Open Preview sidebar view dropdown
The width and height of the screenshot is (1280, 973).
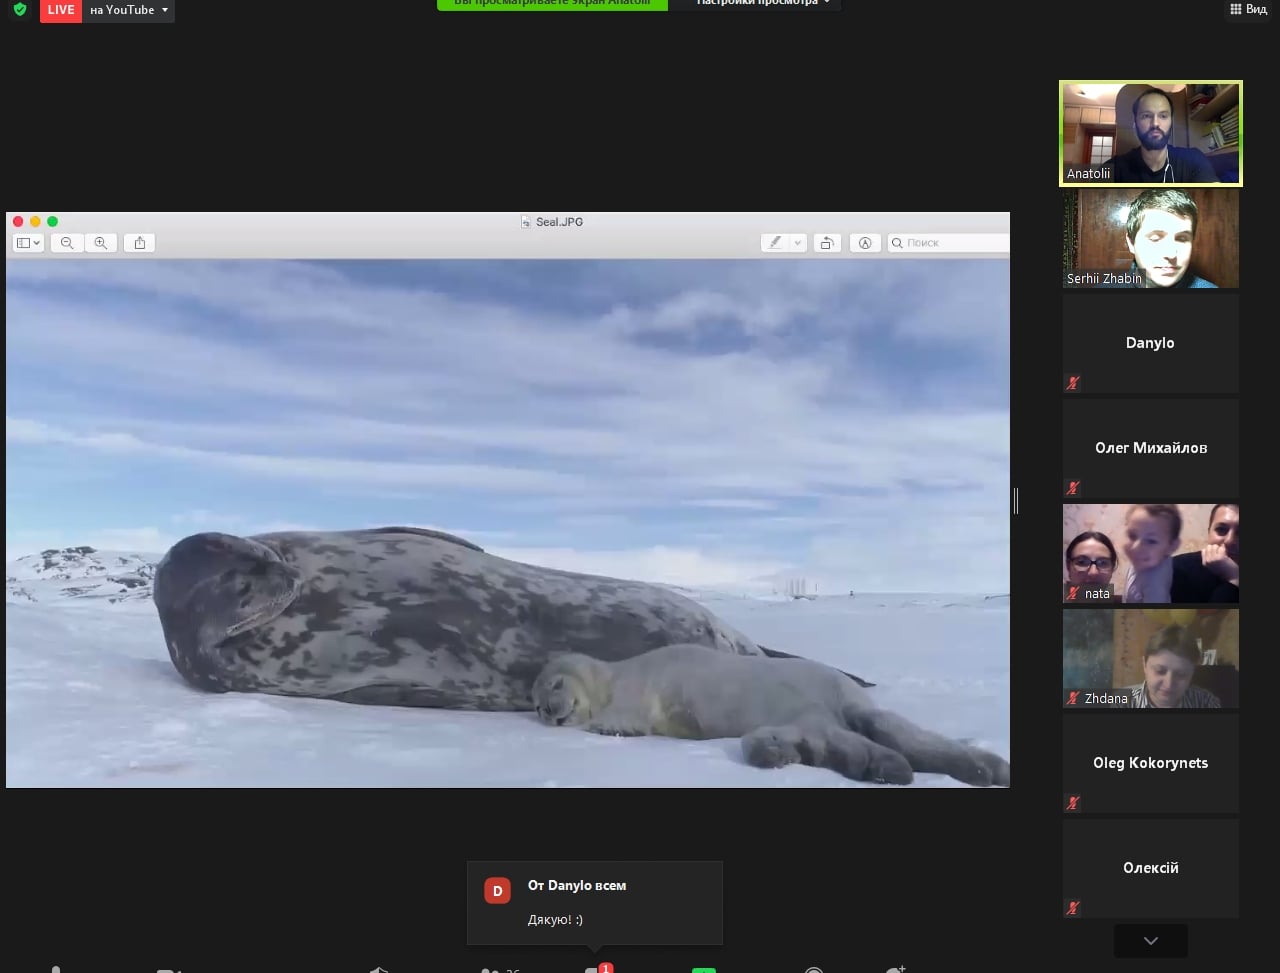pos(28,243)
